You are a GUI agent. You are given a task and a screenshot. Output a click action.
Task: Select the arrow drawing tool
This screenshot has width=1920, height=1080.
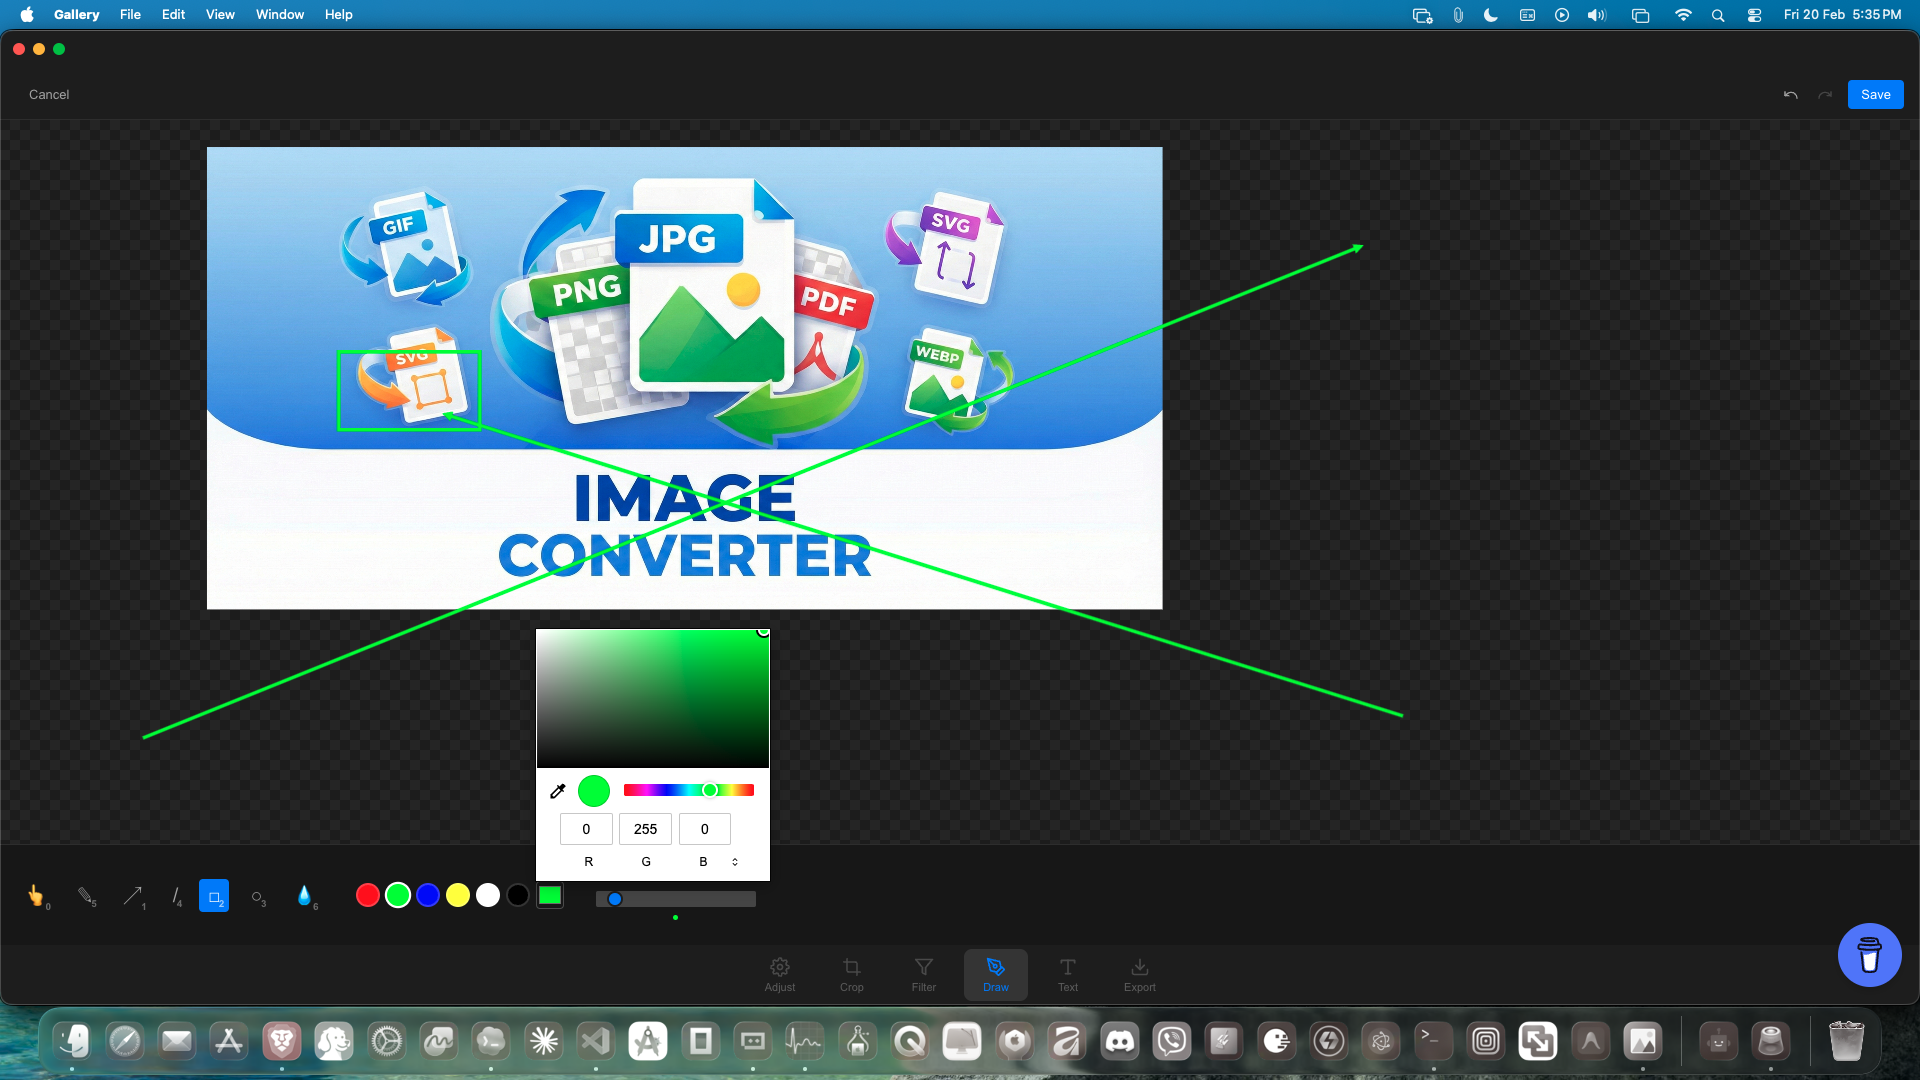132,896
